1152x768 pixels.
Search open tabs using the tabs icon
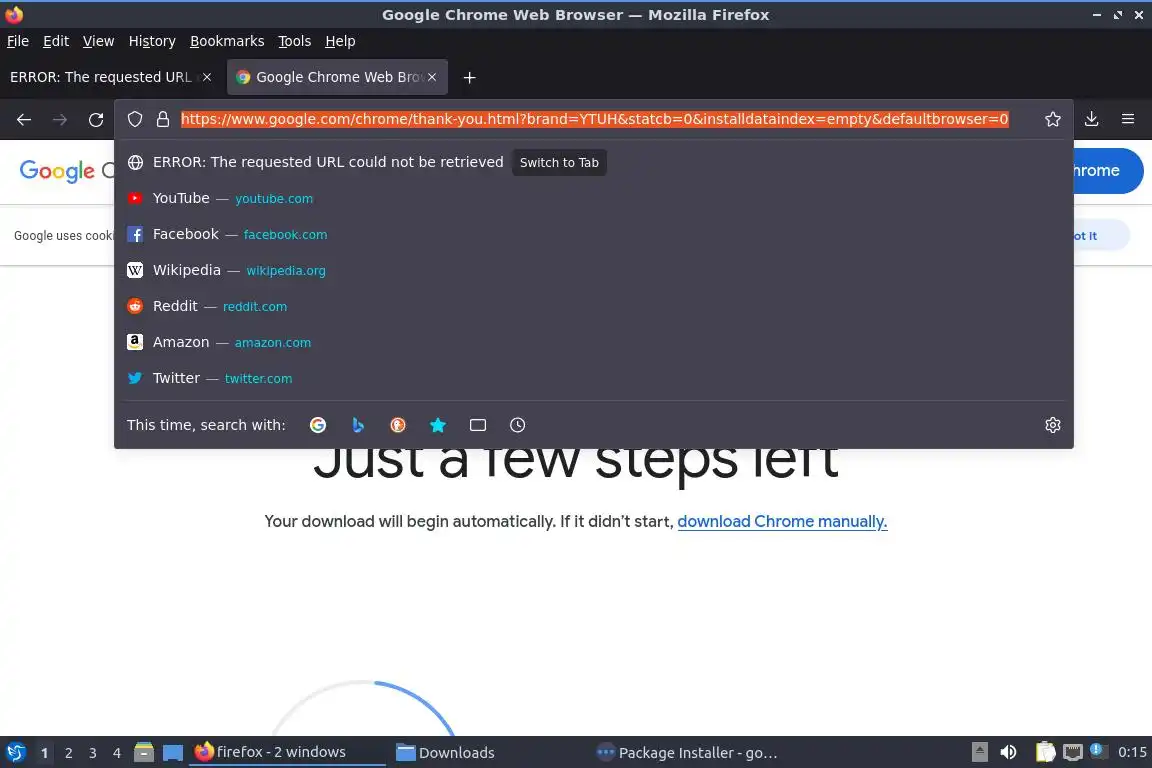tap(478, 425)
